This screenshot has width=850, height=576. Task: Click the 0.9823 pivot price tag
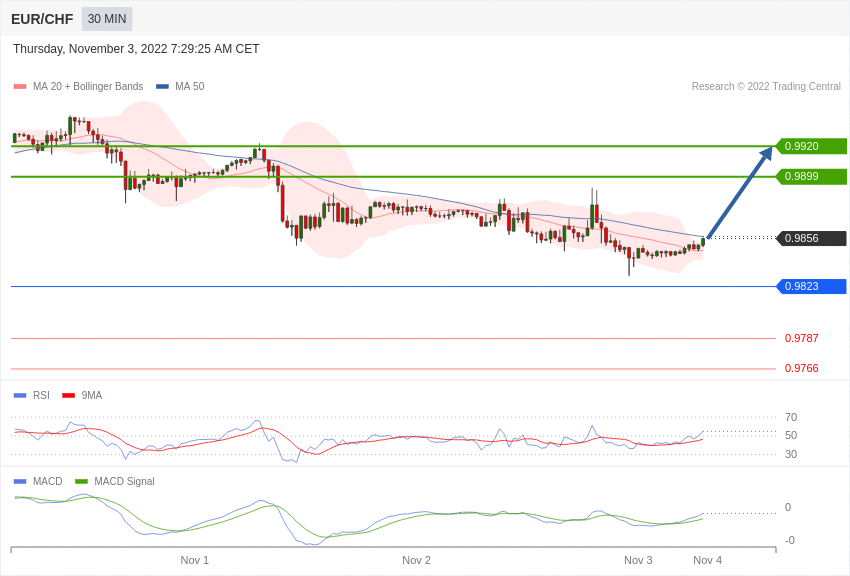[811, 286]
